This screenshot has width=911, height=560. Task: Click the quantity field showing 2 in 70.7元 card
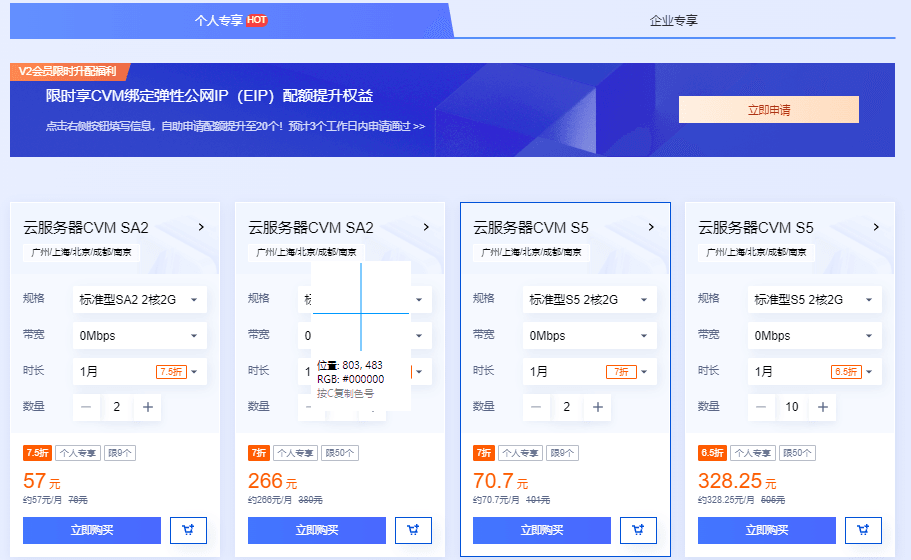566,407
